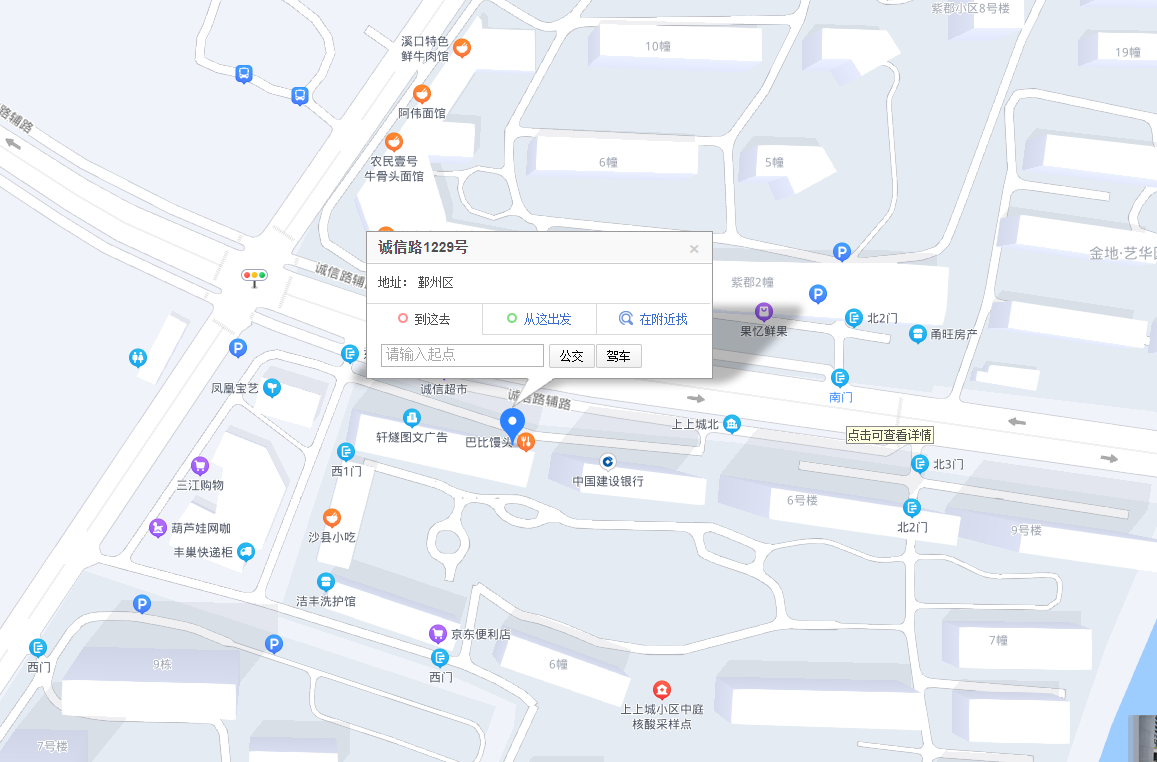Click the 京东便利店 store icon
This screenshot has height=762, width=1157.
coord(437,634)
